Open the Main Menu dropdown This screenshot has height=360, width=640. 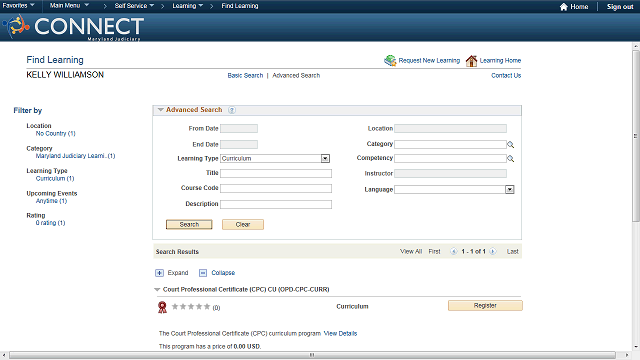click(69, 6)
